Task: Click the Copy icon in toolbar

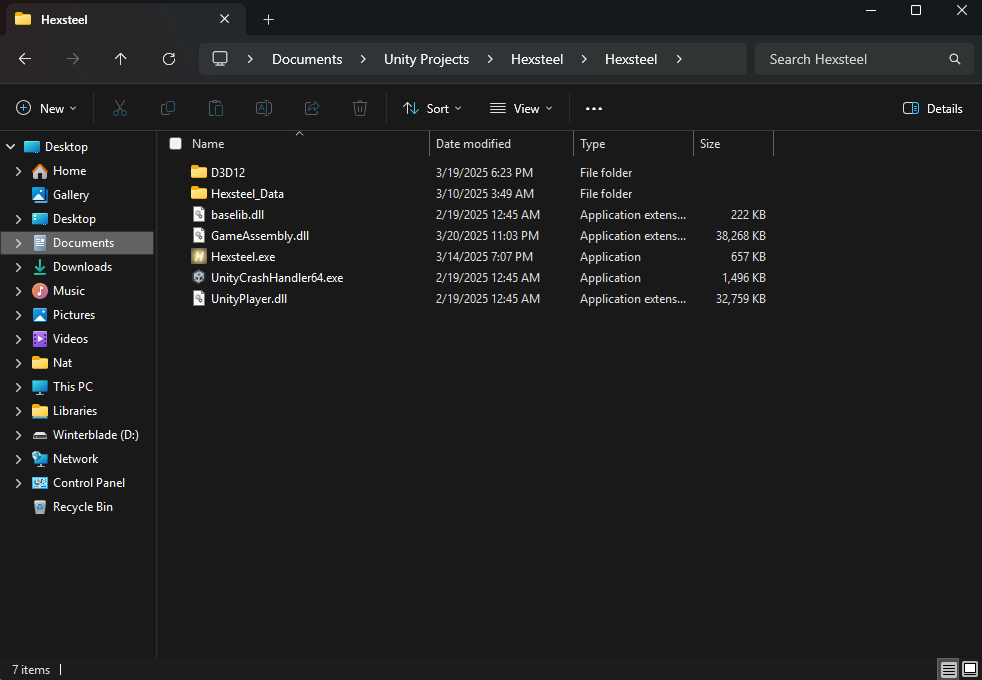Action: pos(168,108)
